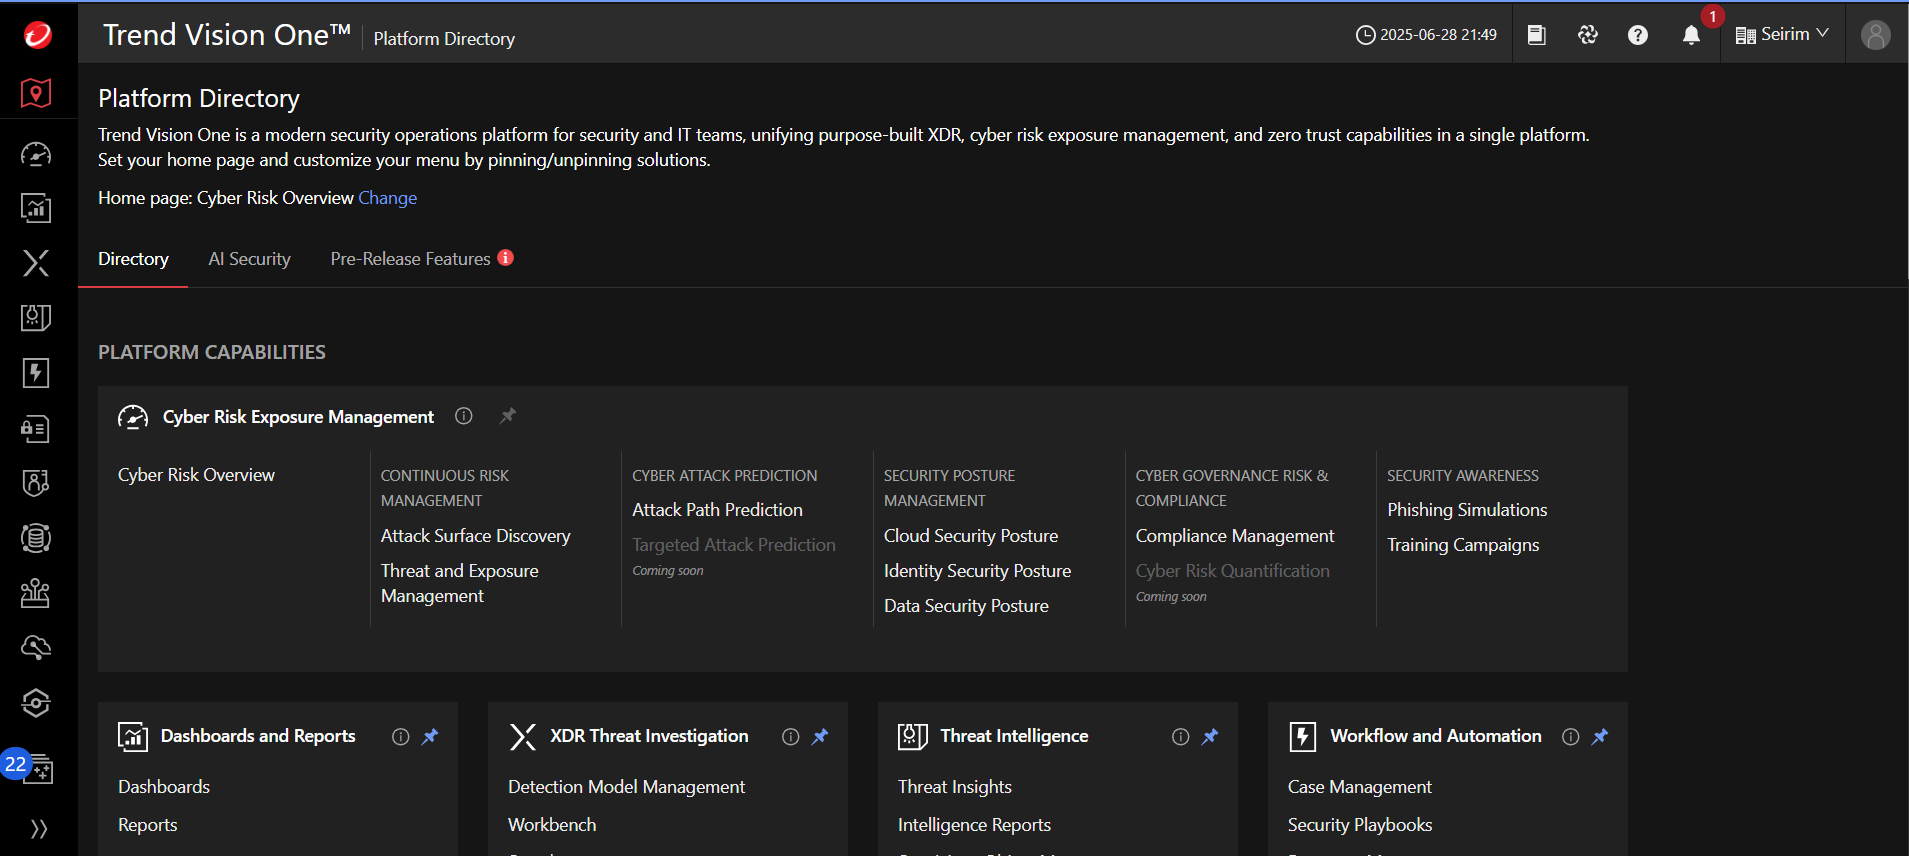Open sidebar icon with 22 badge

pos(36,768)
